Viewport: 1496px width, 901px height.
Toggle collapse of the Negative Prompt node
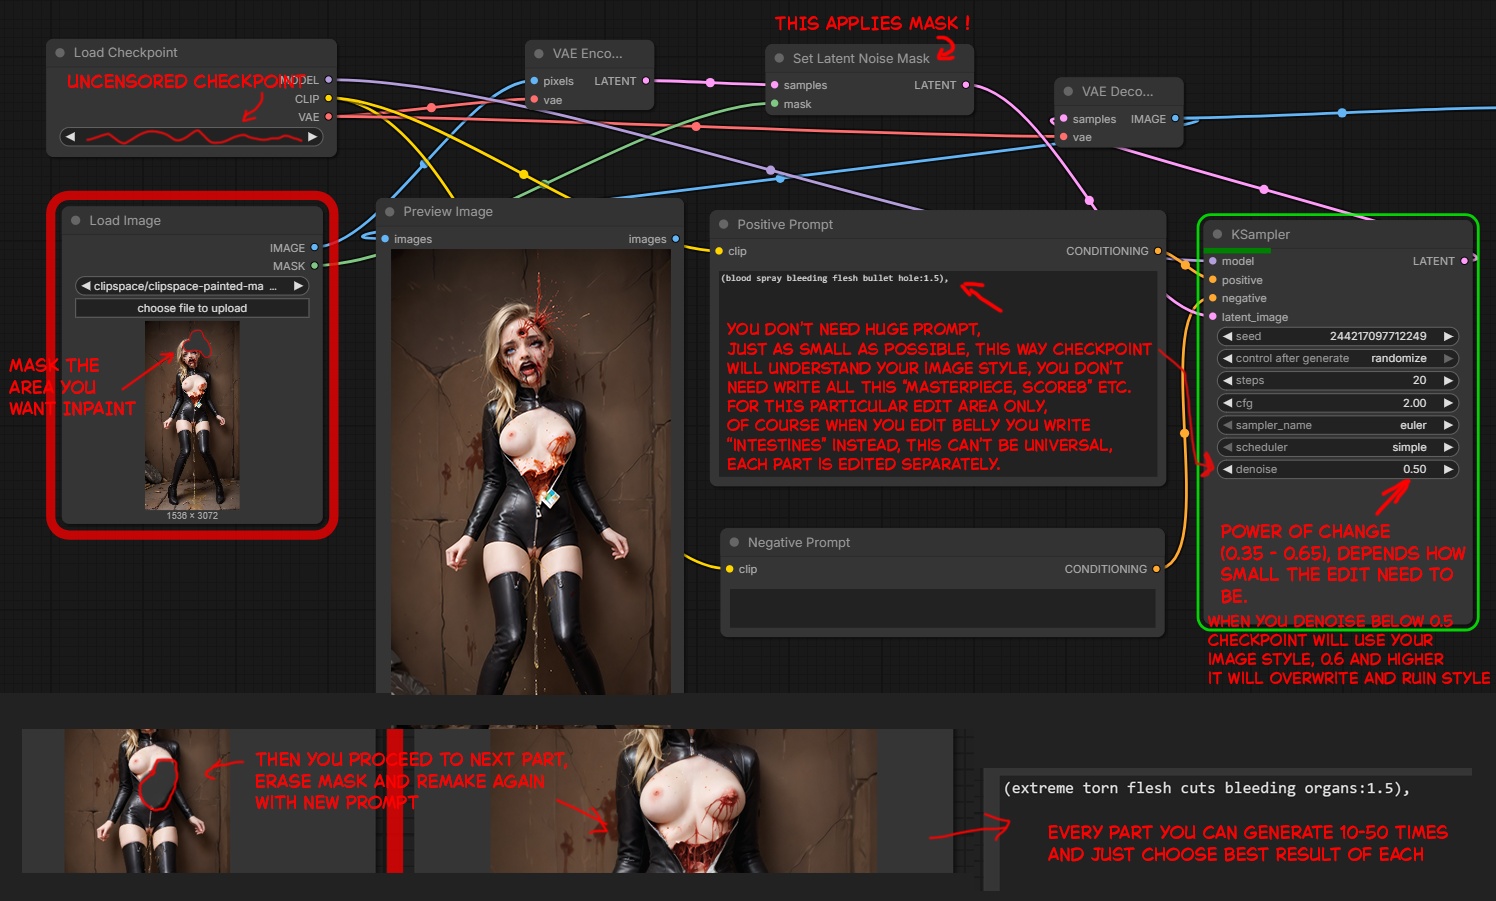(x=734, y=543)
